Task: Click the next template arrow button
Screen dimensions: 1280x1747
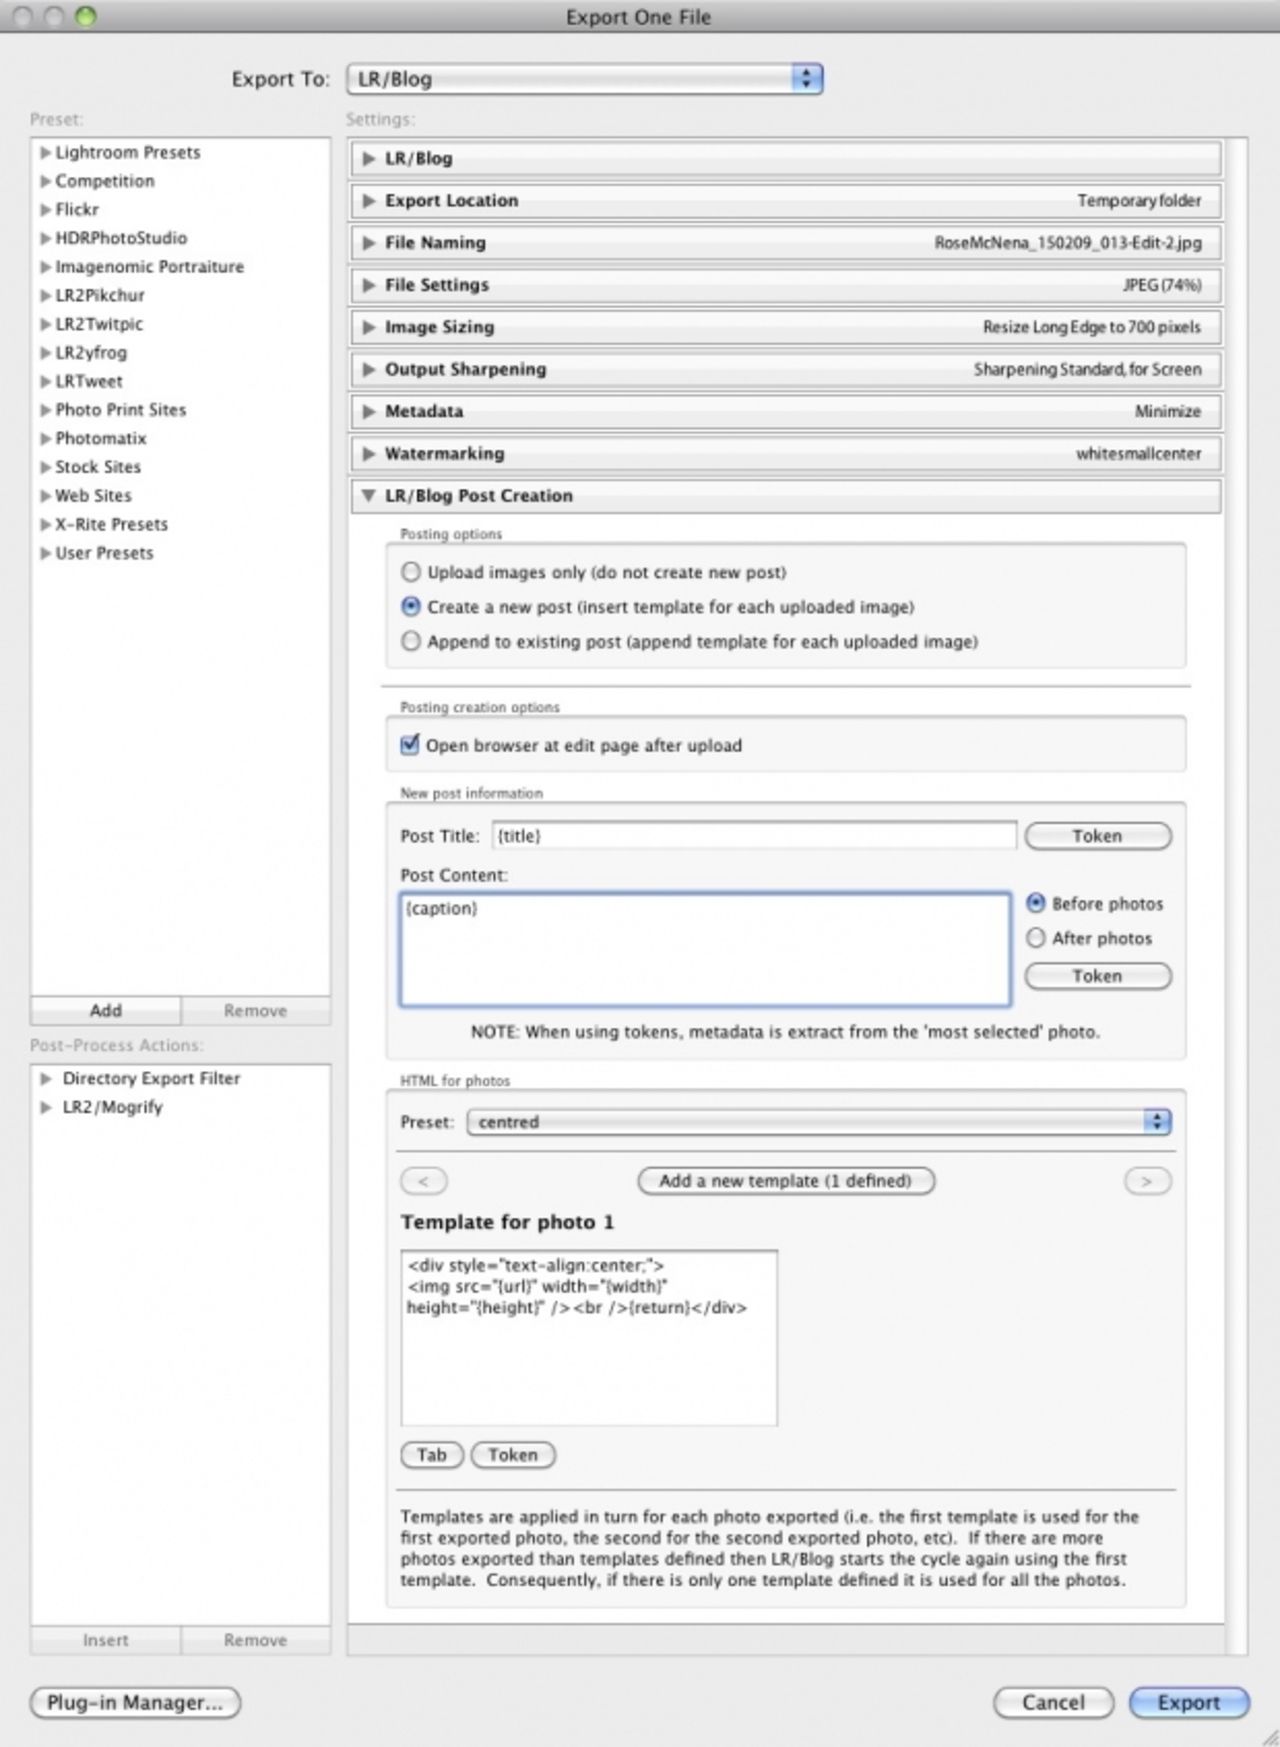Action: [x=1146, y=1181]
